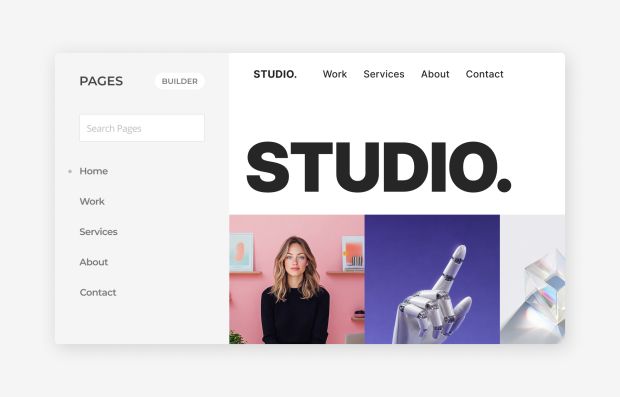Screen dimensions: 620x397
Task: Click the small STUDIO. logo in the navbar
Action: [x=275, y=74]
